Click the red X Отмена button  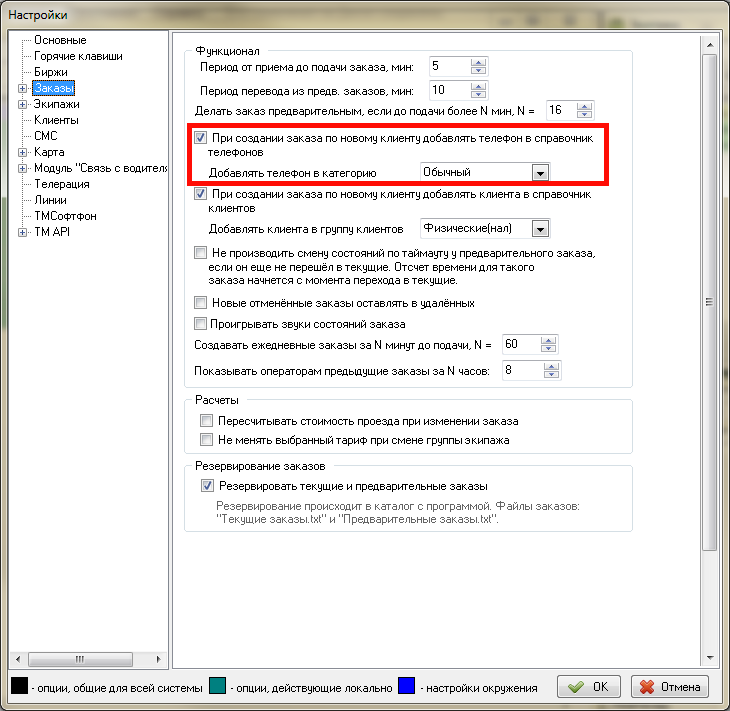[670, 687]
